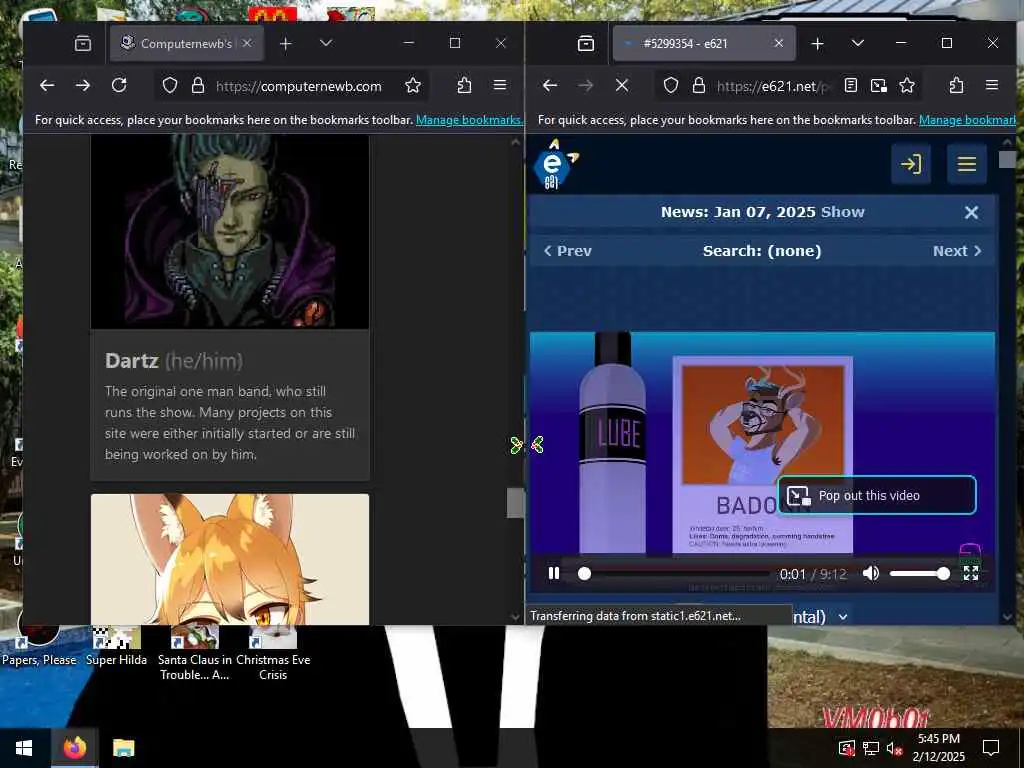Open application menu in e621 window
The height and width of the screenshot is (768, 1024).
(992, 86)
